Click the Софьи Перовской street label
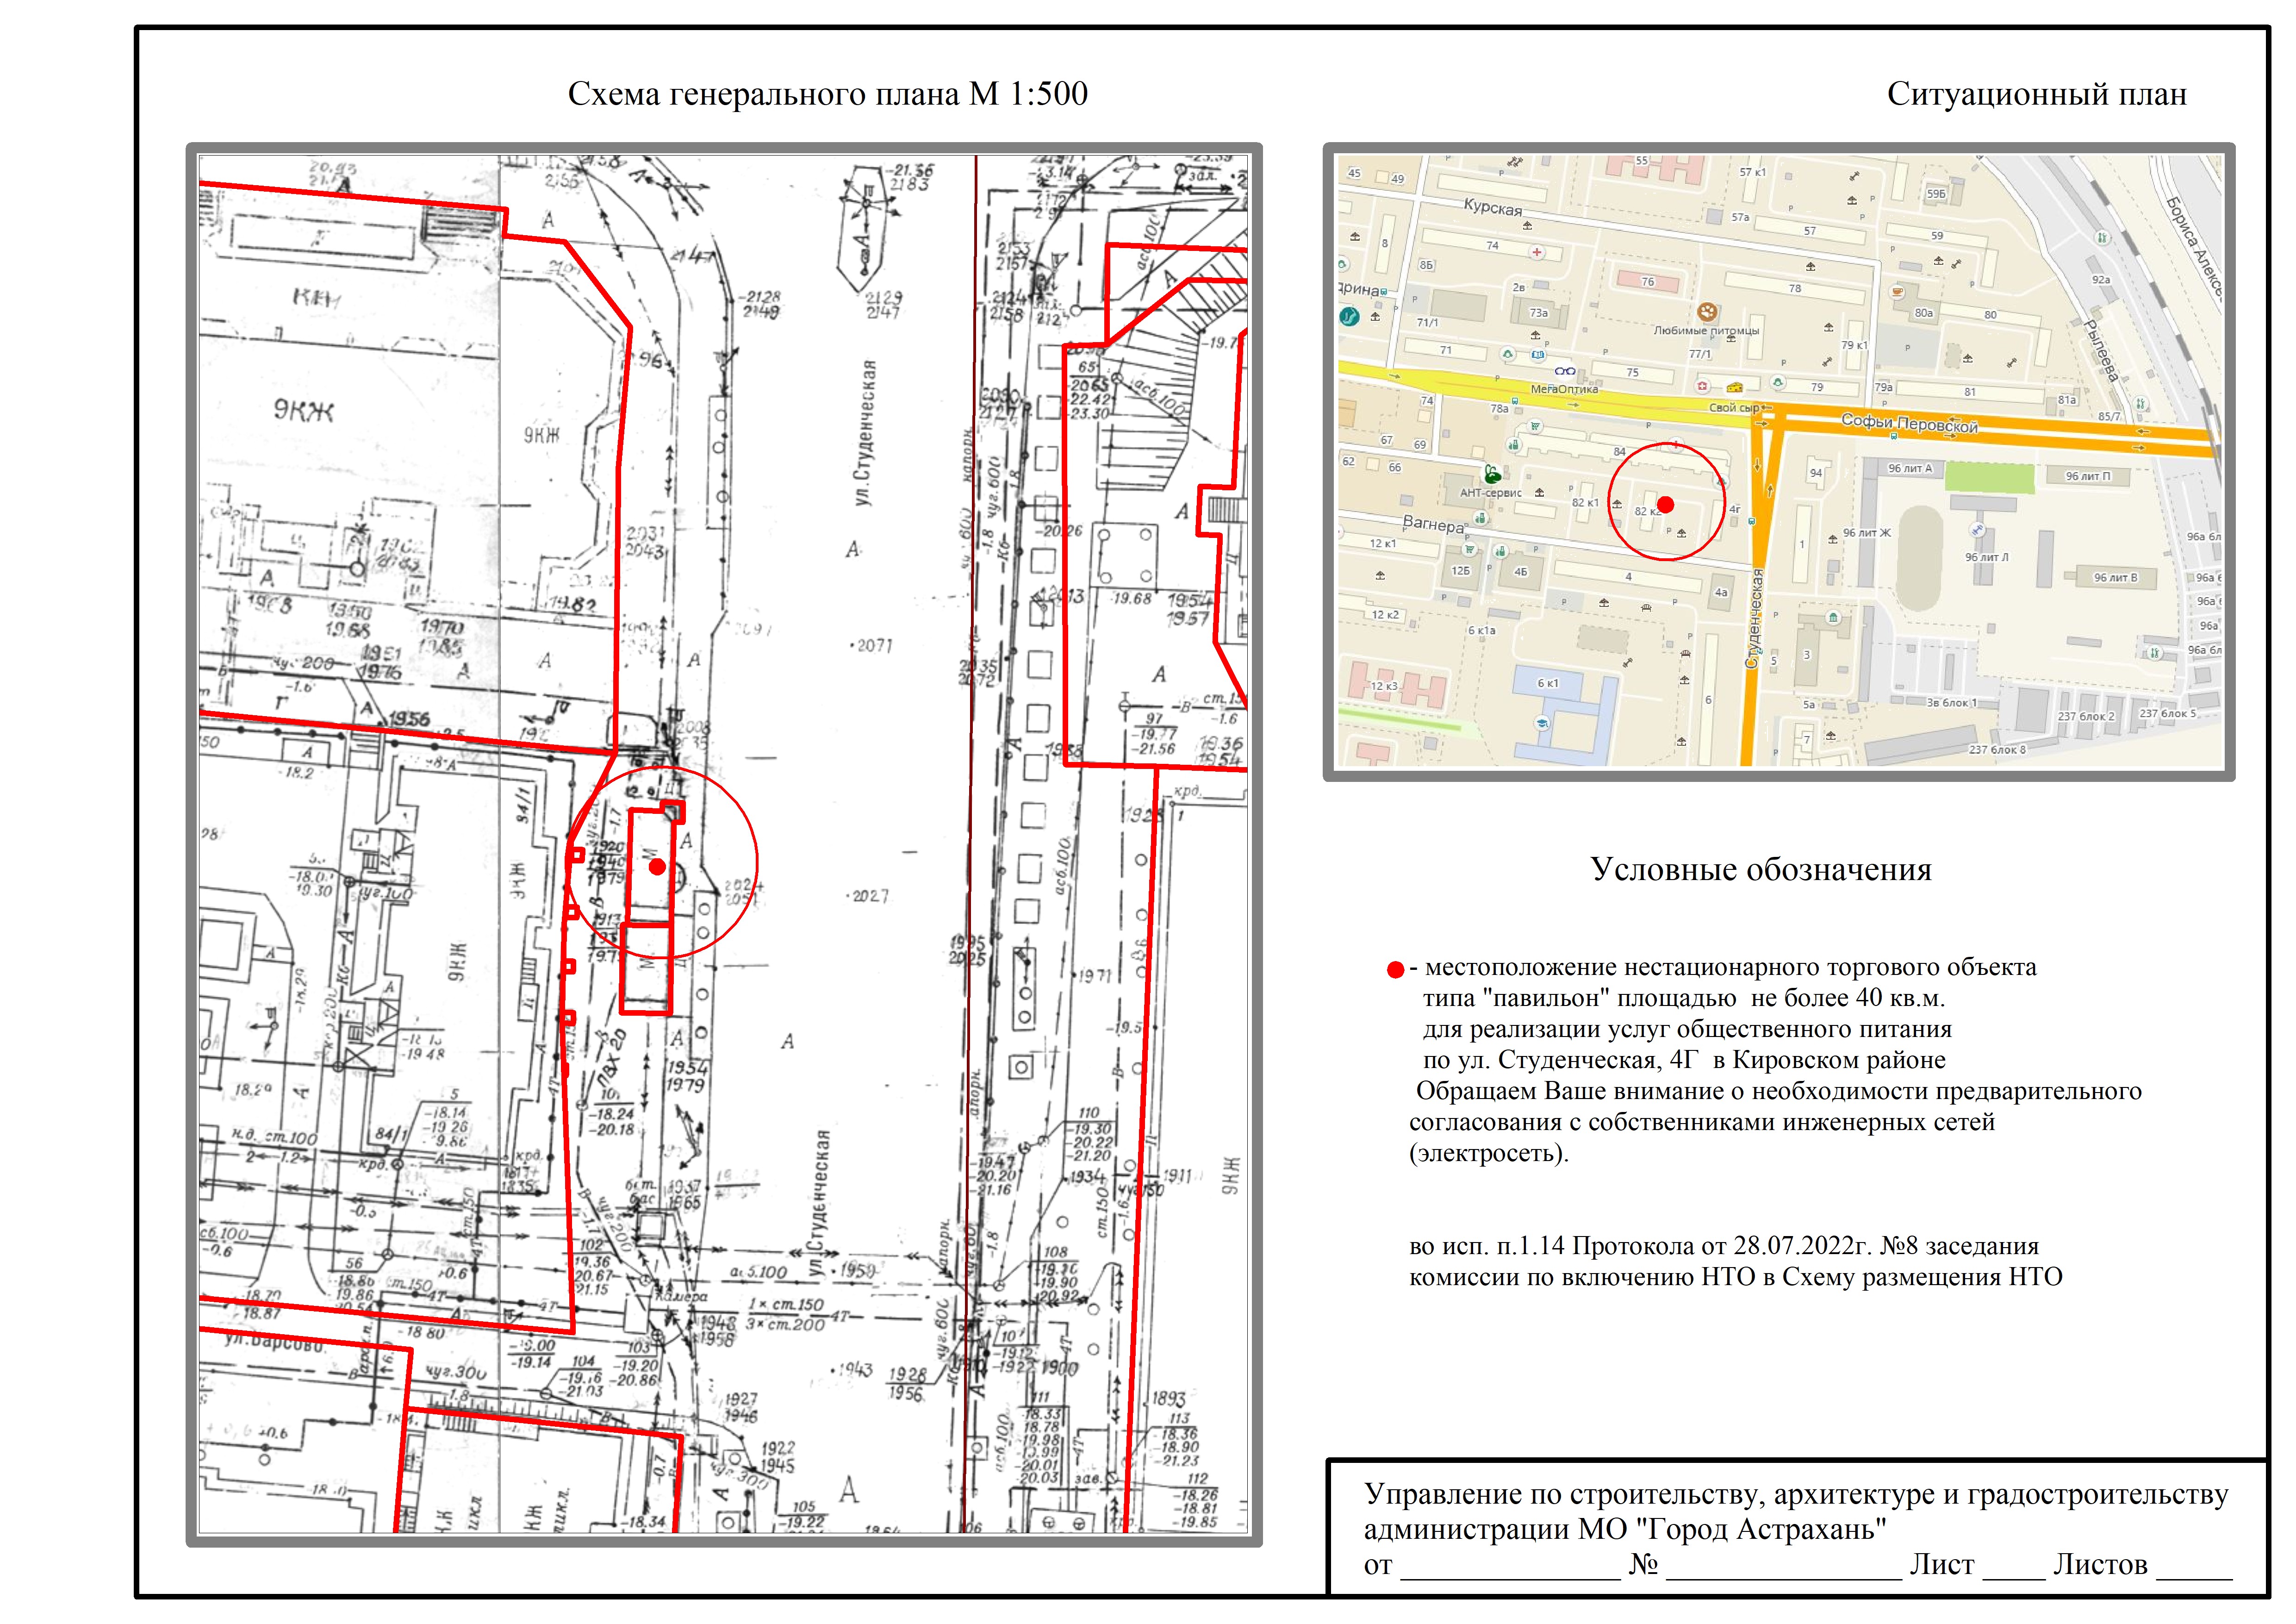The width and height of the screenshot is (2296, 1624). click(1909, 424)
